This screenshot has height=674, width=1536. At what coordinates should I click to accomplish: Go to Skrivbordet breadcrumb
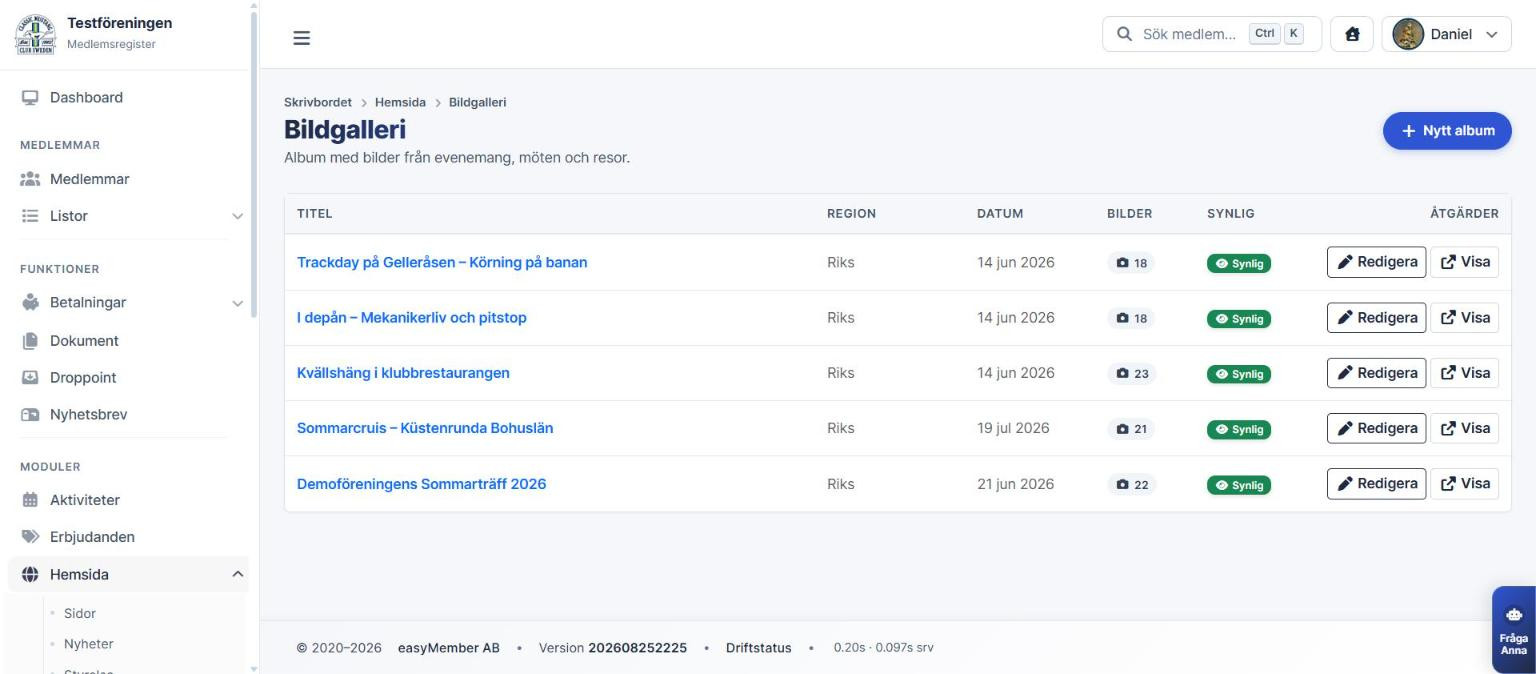(x=318, y=103)
